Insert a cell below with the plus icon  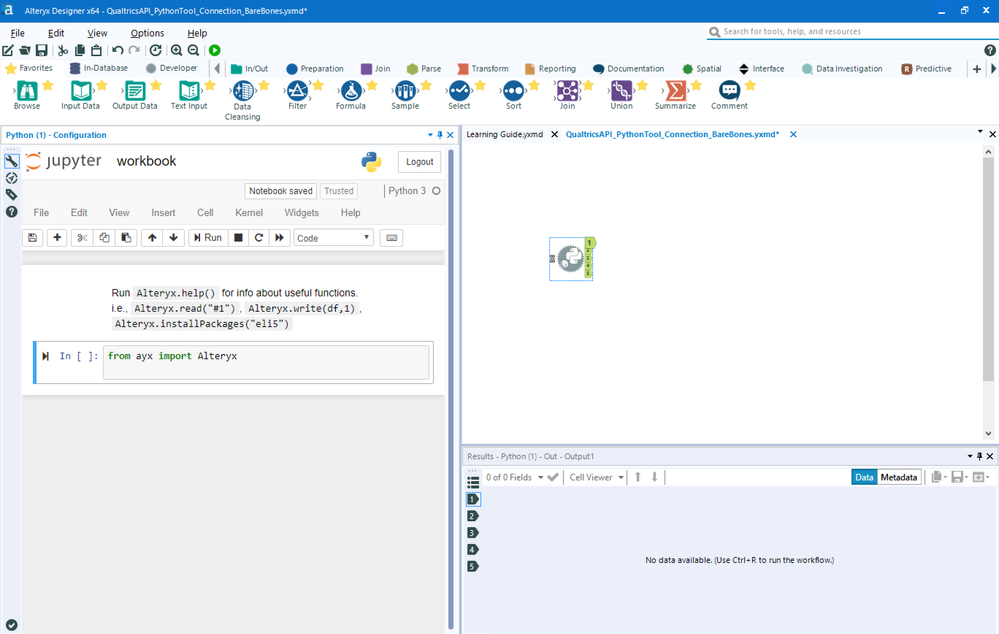57,238
